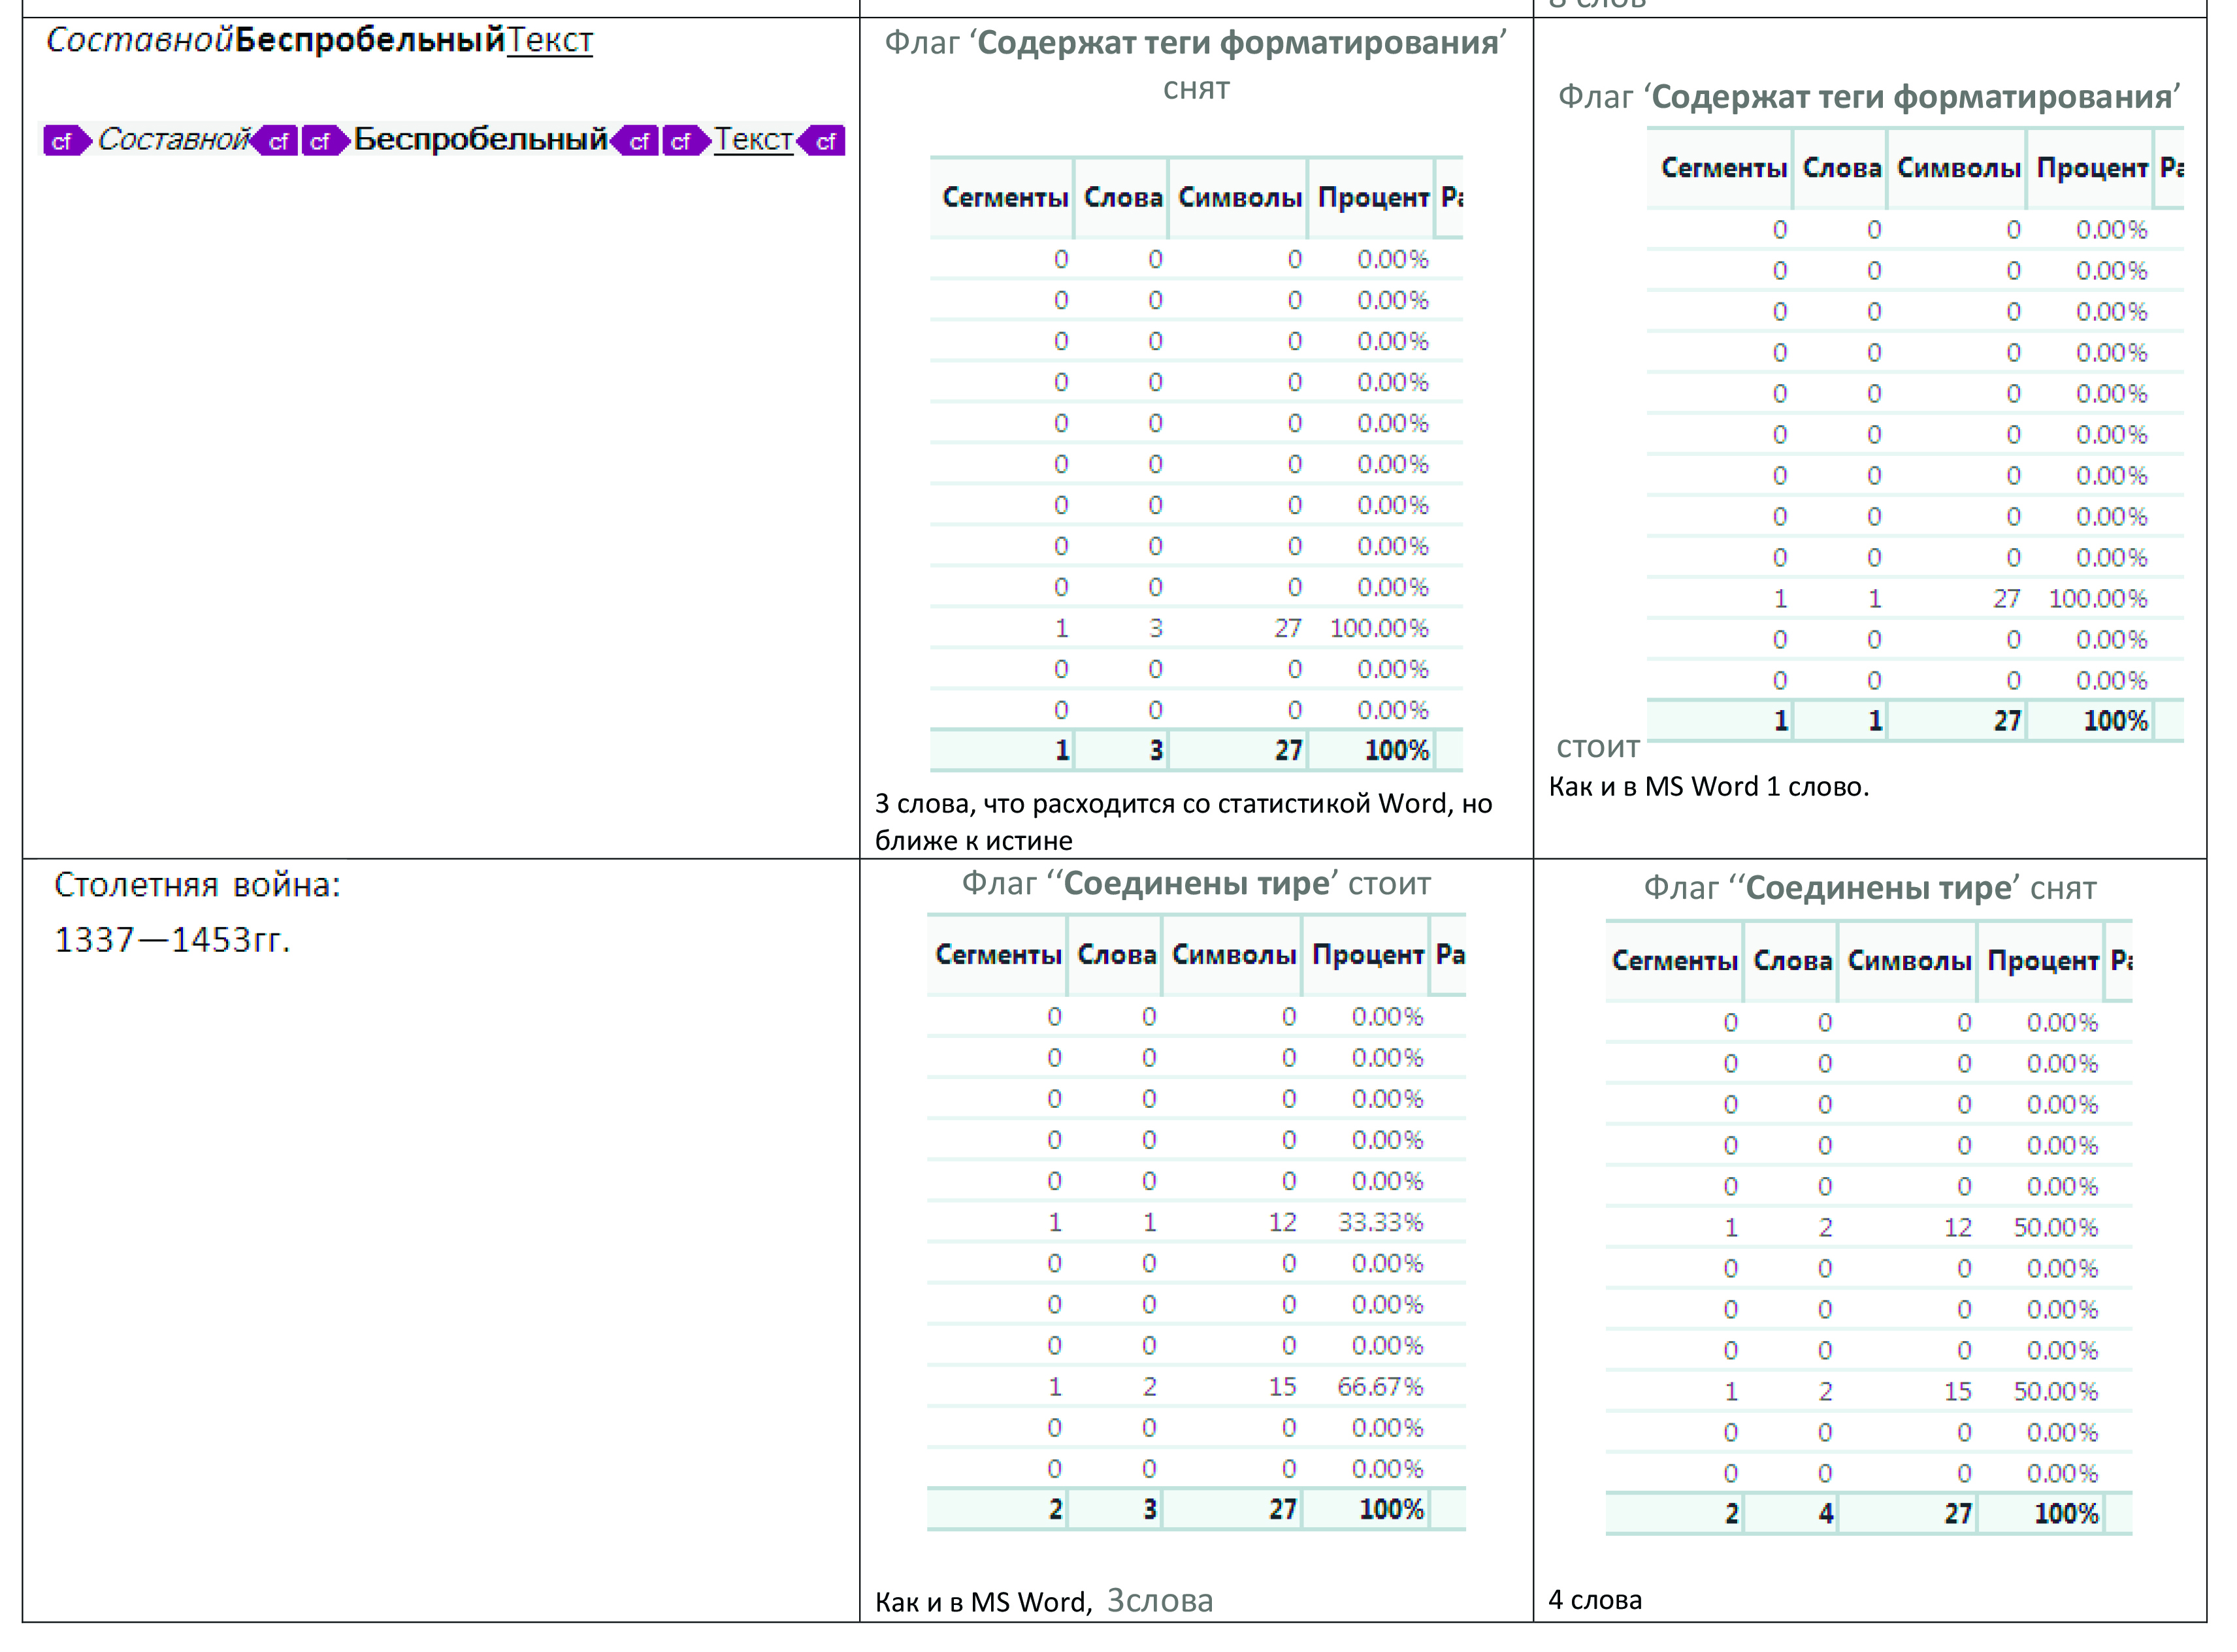Click the date range '1337—1453гг.'
The height and width of the screenshot is (1652, 2237).
pos(172,940)
